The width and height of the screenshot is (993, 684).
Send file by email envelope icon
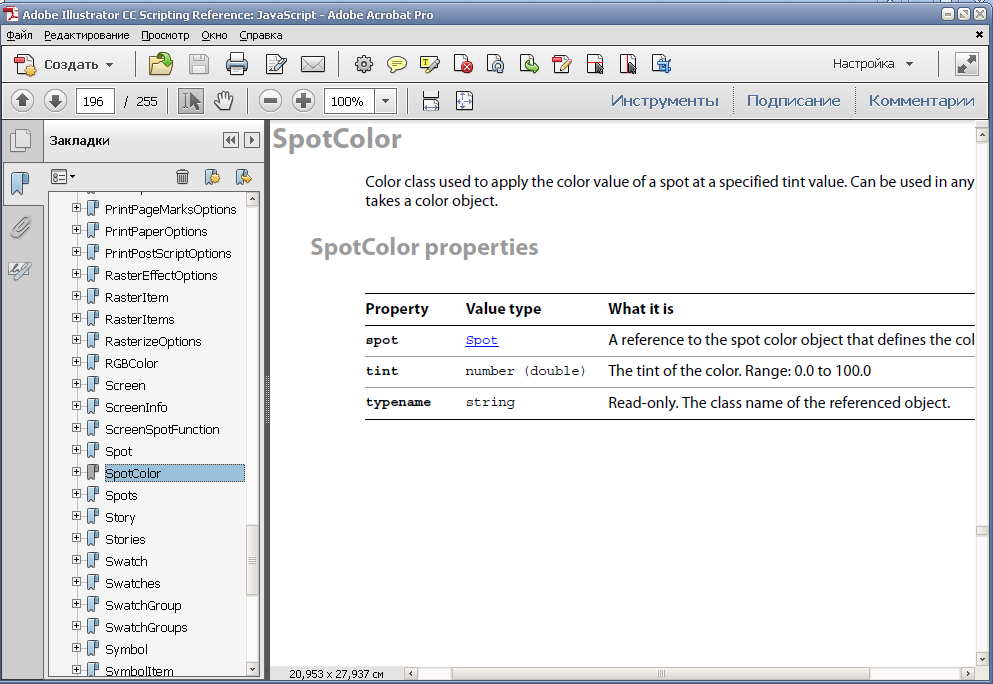313,64
